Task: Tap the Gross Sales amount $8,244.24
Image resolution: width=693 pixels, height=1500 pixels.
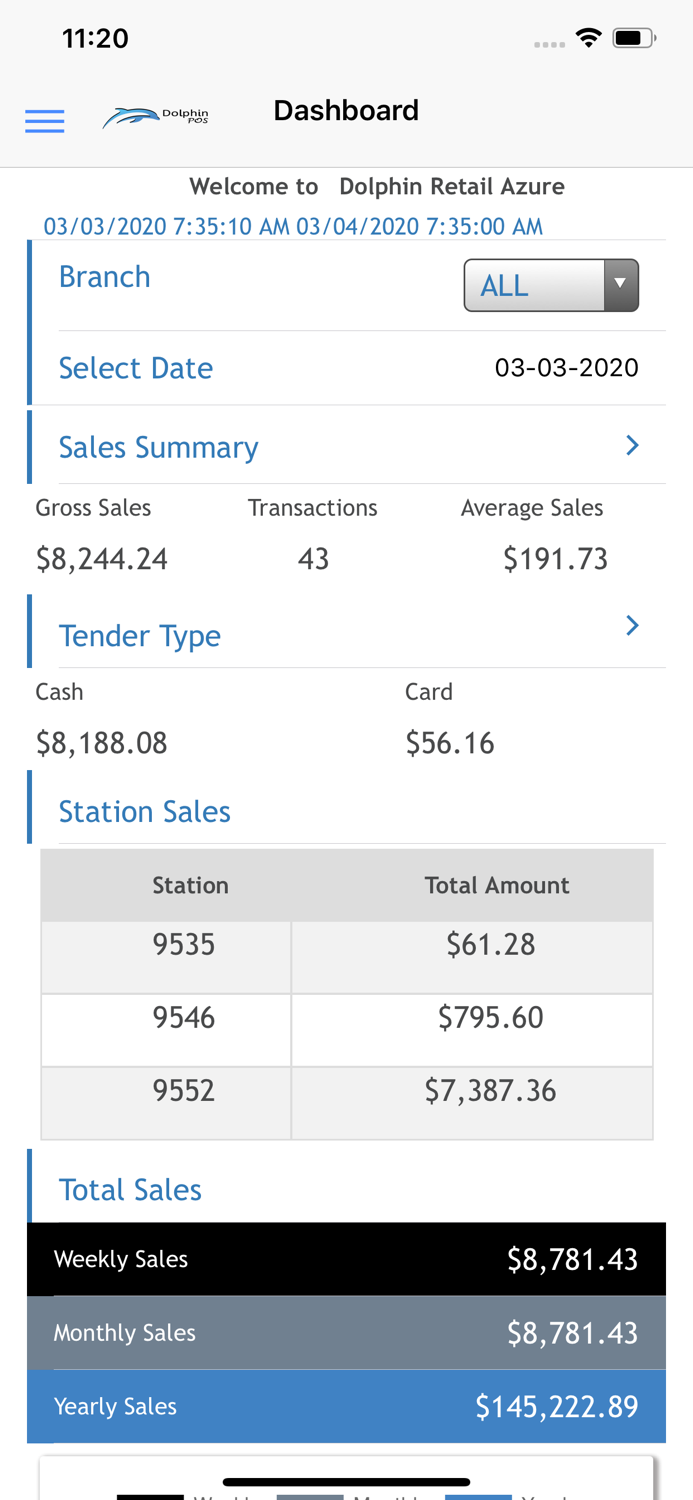Action: pyautogui.click(x=102, y=559)
